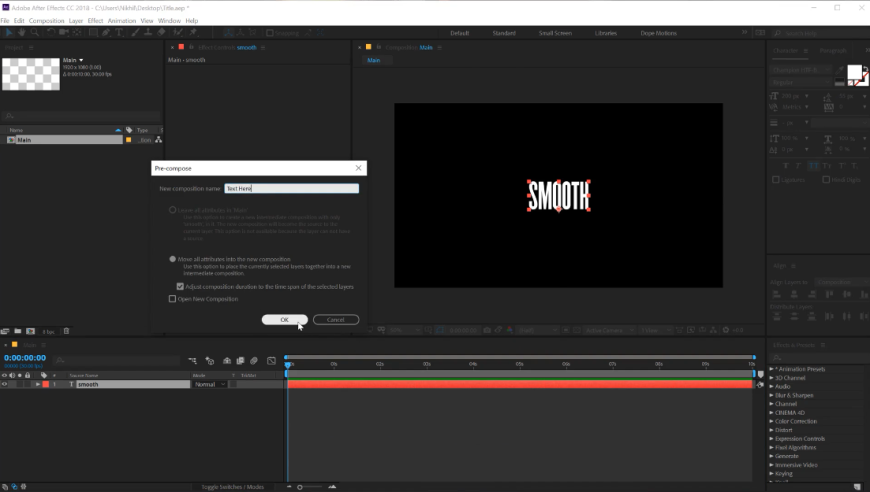
Task: Toggle Adjust composition duration checkbox
Action: 180,287
